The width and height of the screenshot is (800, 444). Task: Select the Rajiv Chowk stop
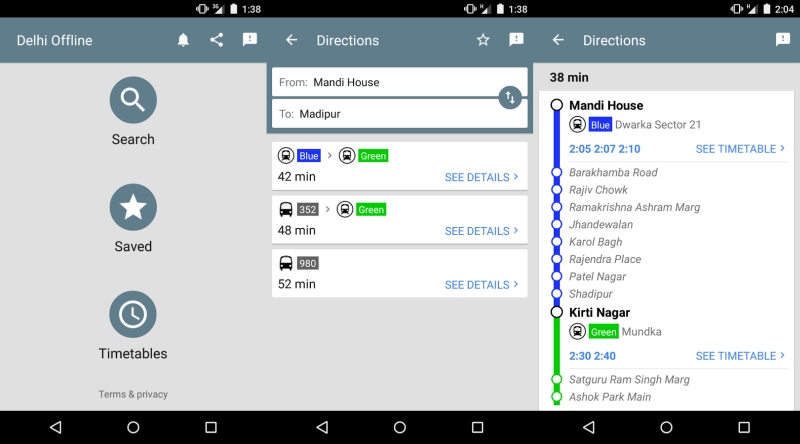[598, 190]
